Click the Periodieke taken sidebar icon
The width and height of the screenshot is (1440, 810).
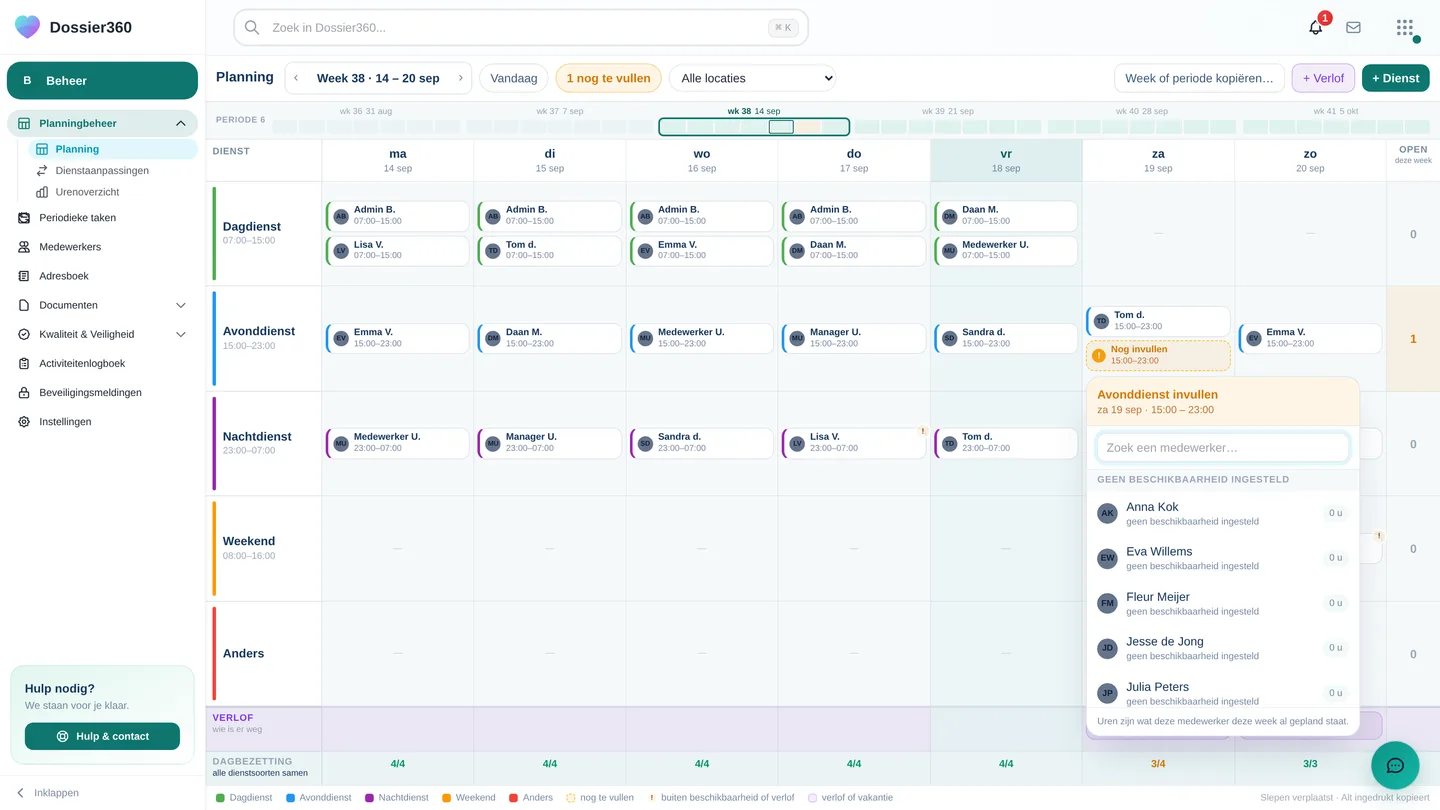pyautogui.click(x=24, y=218)
